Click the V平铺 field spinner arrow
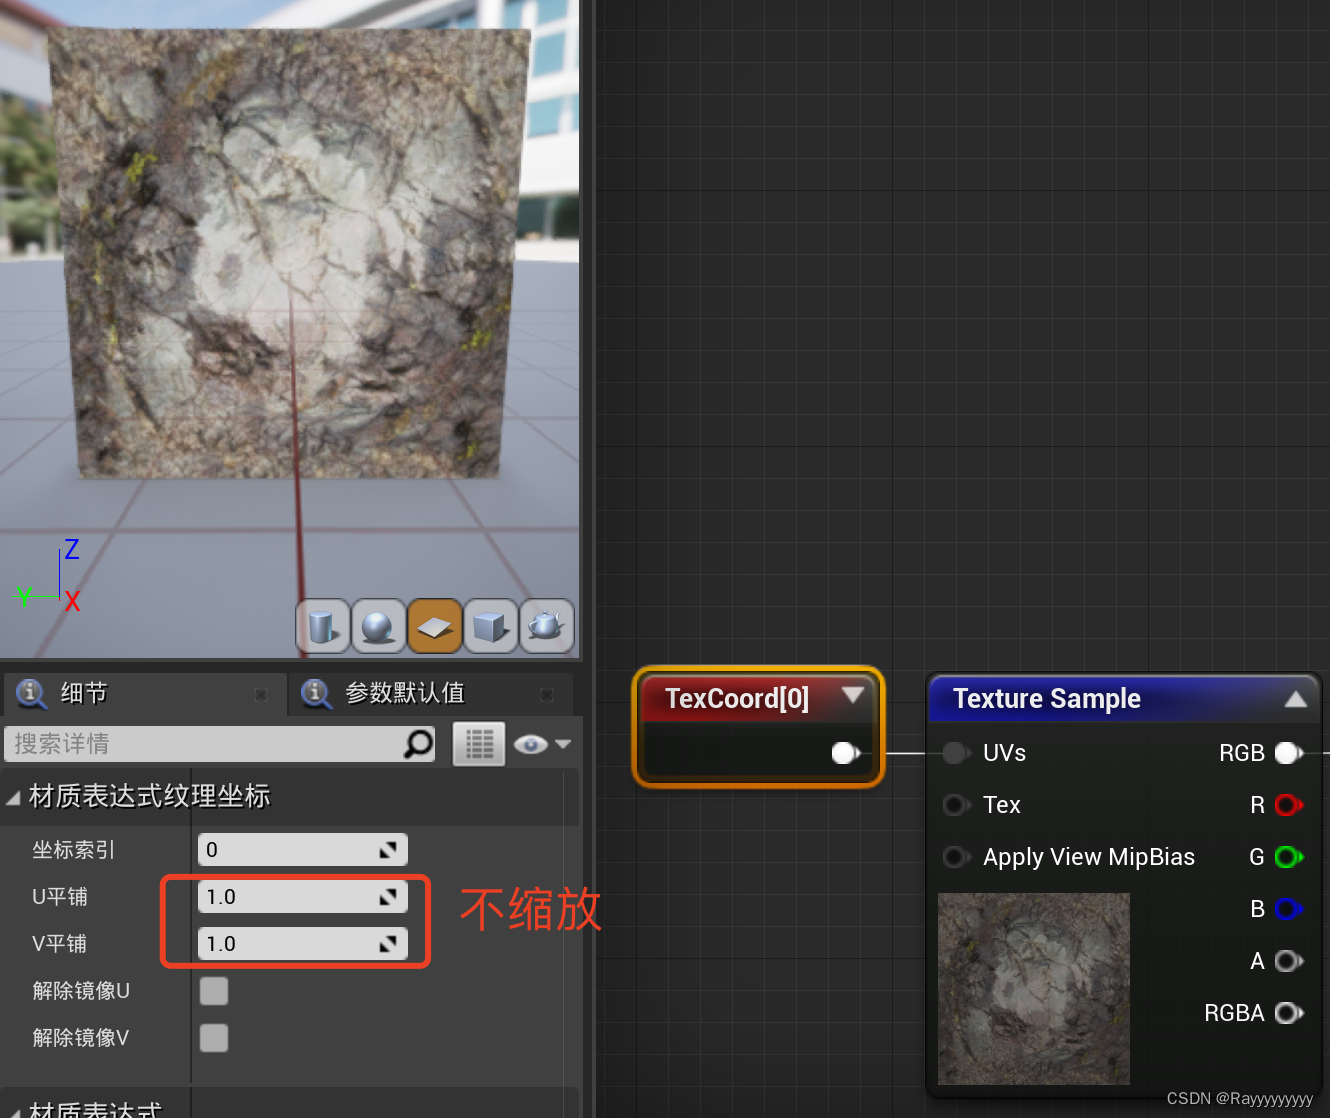This screenshot has height=1118, width=1330. coord(388,944)
